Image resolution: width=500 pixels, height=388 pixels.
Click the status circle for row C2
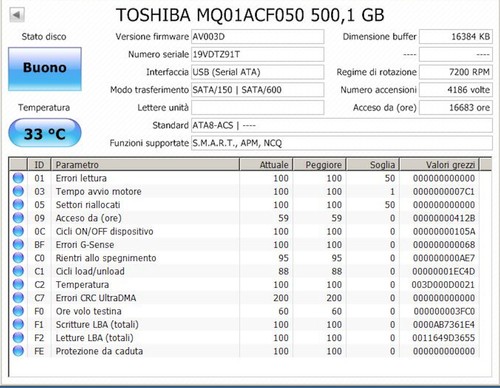point(18,285)
